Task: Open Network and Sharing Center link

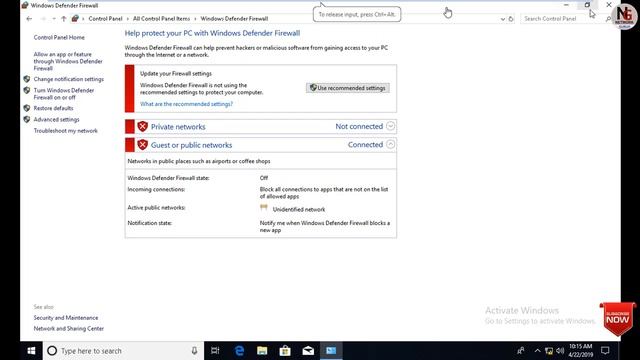Action: [69, 329]
